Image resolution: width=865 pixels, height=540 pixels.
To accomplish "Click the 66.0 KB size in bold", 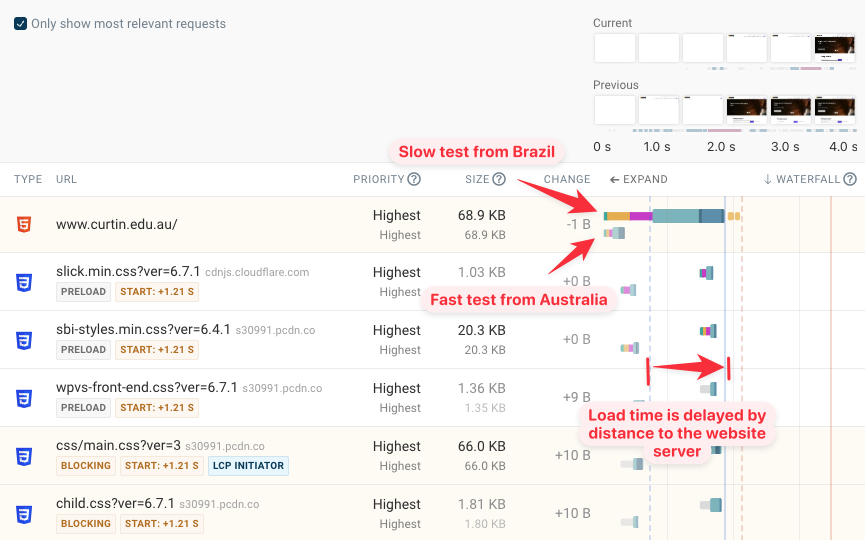I will 482,446.
